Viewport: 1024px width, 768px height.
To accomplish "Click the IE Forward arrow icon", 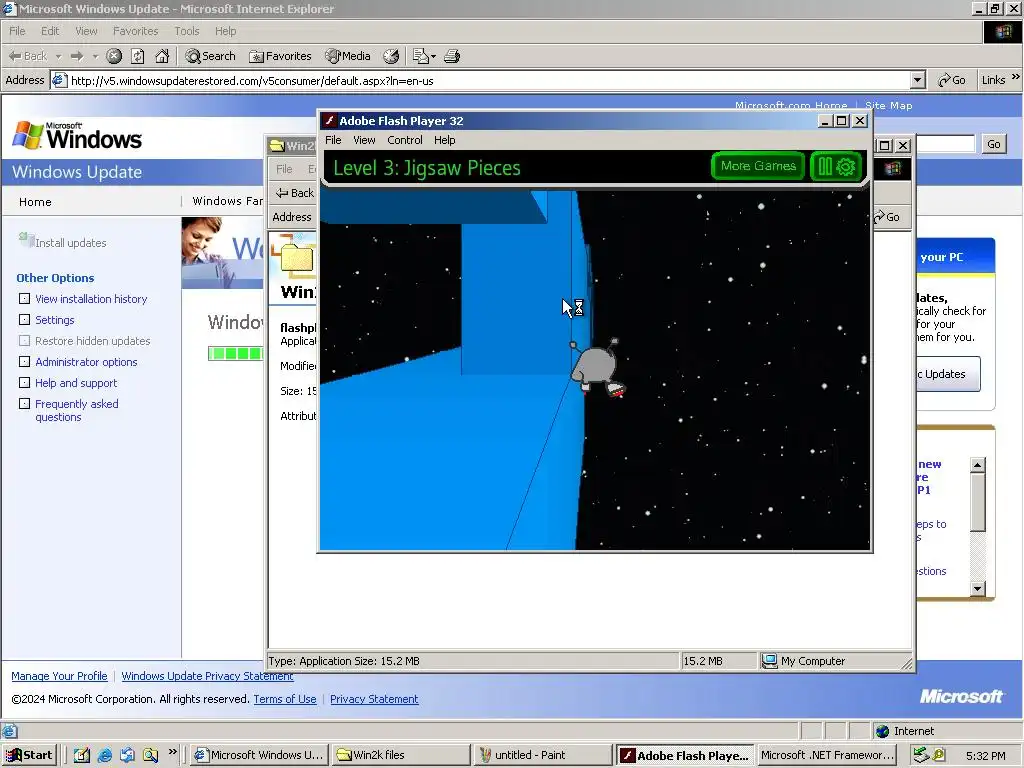I will click(x=77, y=56).
